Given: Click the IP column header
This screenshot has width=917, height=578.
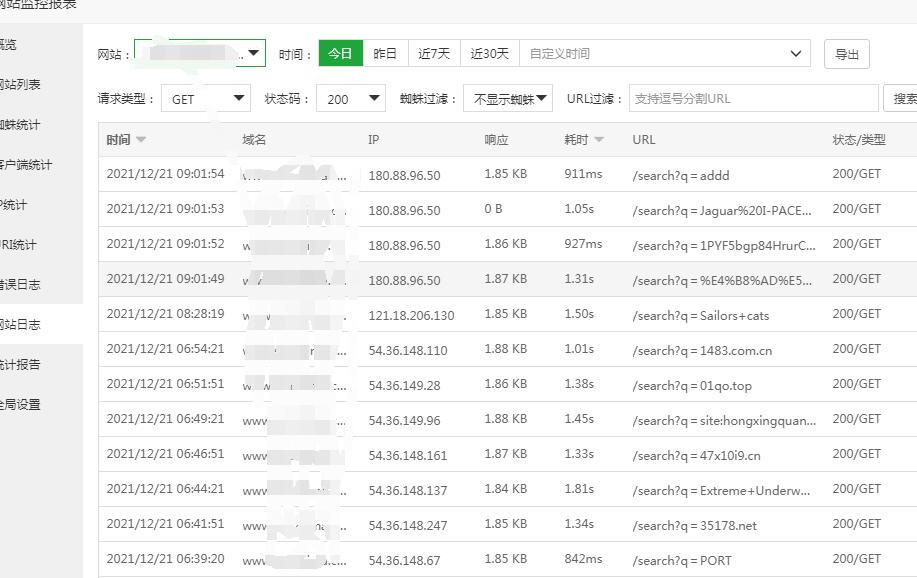Looking at the screenshot, I should point(373,139).
